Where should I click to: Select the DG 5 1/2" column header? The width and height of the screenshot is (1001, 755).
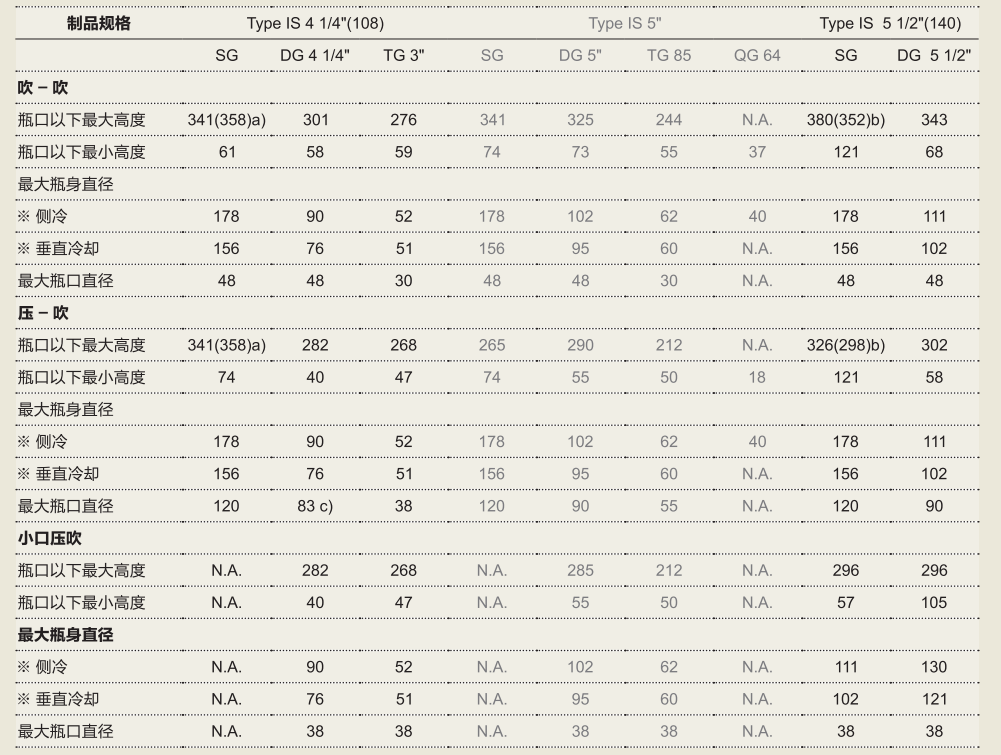933,56
